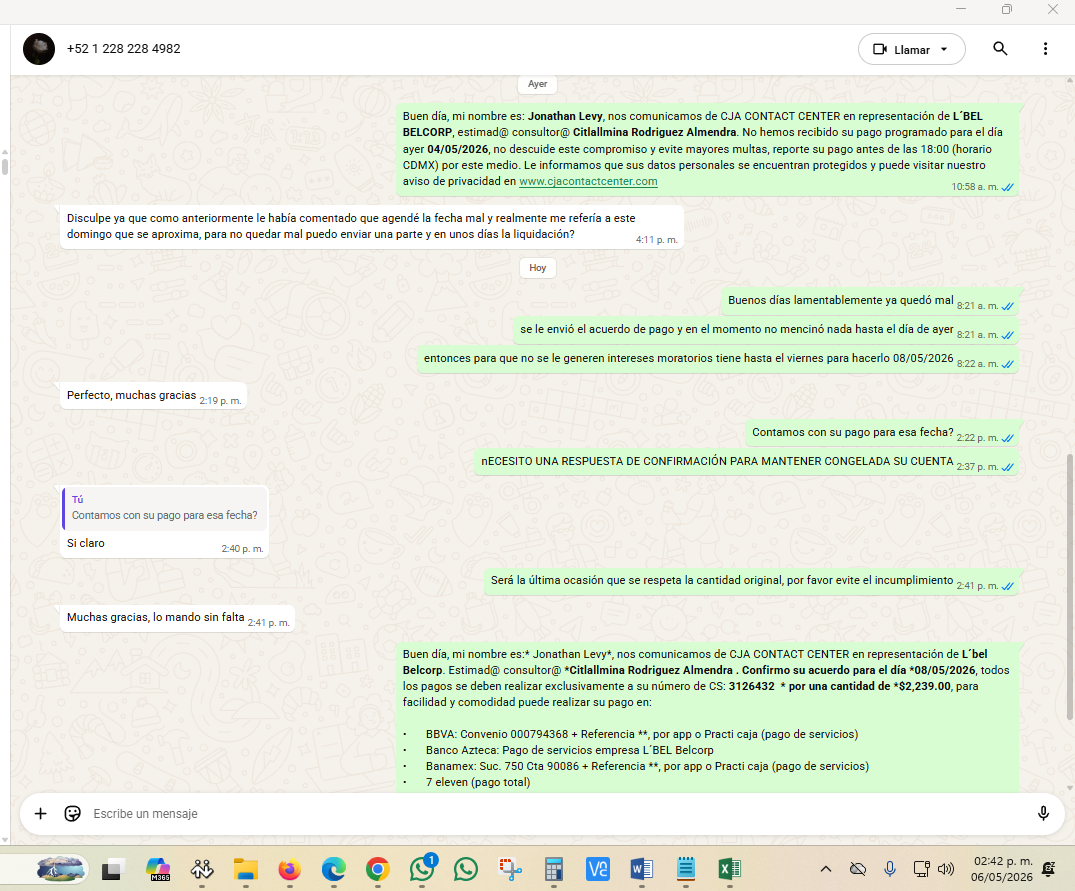
Task: Click the microphone voice message icon
Action: click(x=1043, y=814)
